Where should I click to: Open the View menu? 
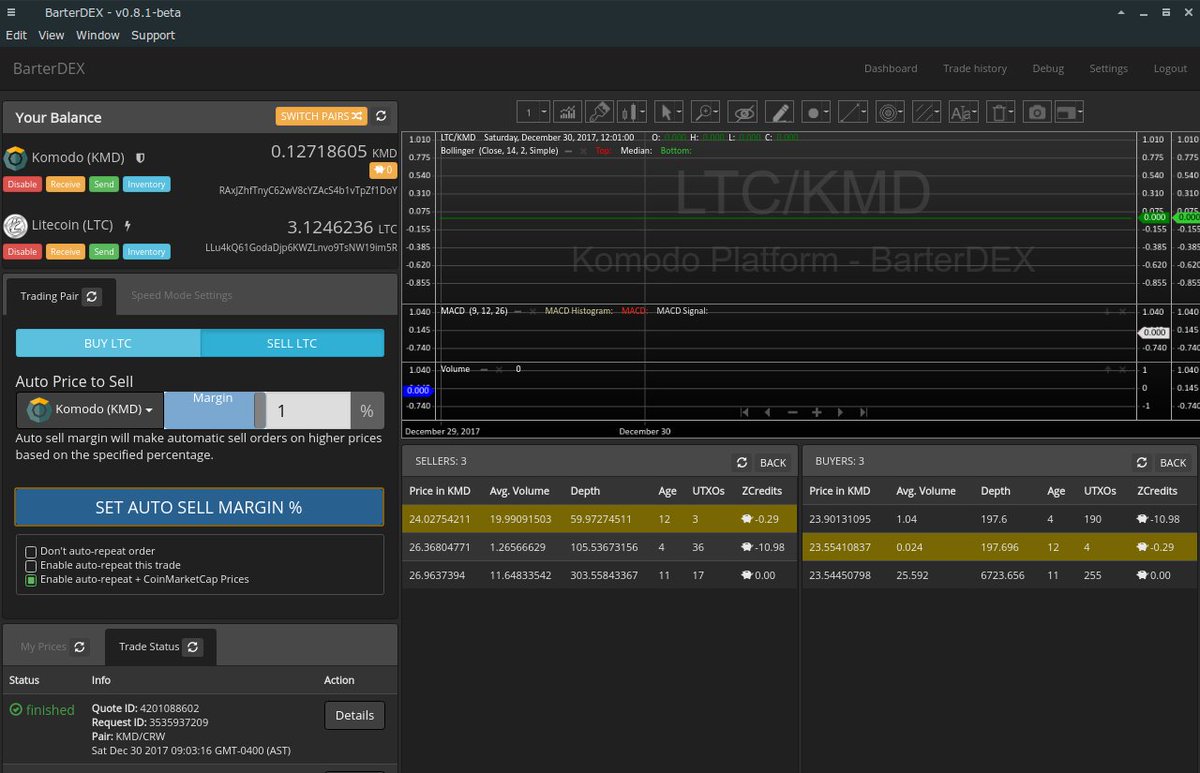coord(51,35)
